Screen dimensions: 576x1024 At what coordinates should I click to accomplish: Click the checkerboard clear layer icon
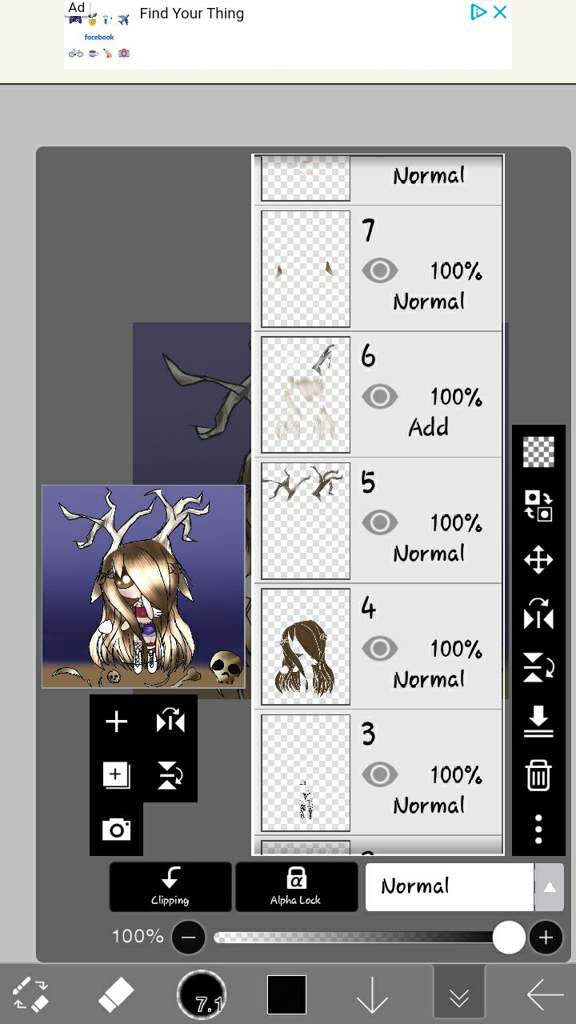tap(538, 451)
